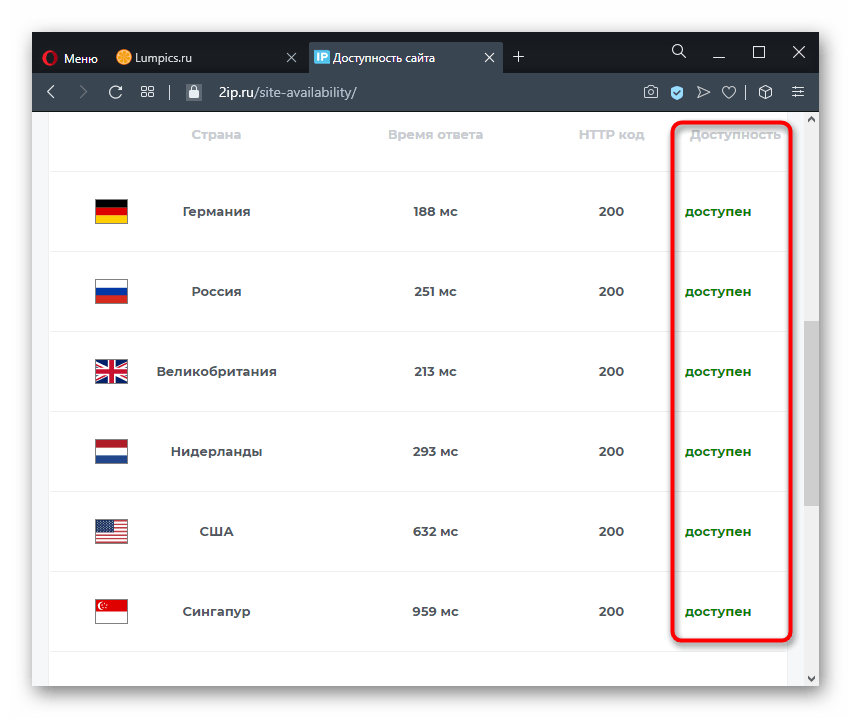Click the send arrow icon for My Flow

[703, 92]
